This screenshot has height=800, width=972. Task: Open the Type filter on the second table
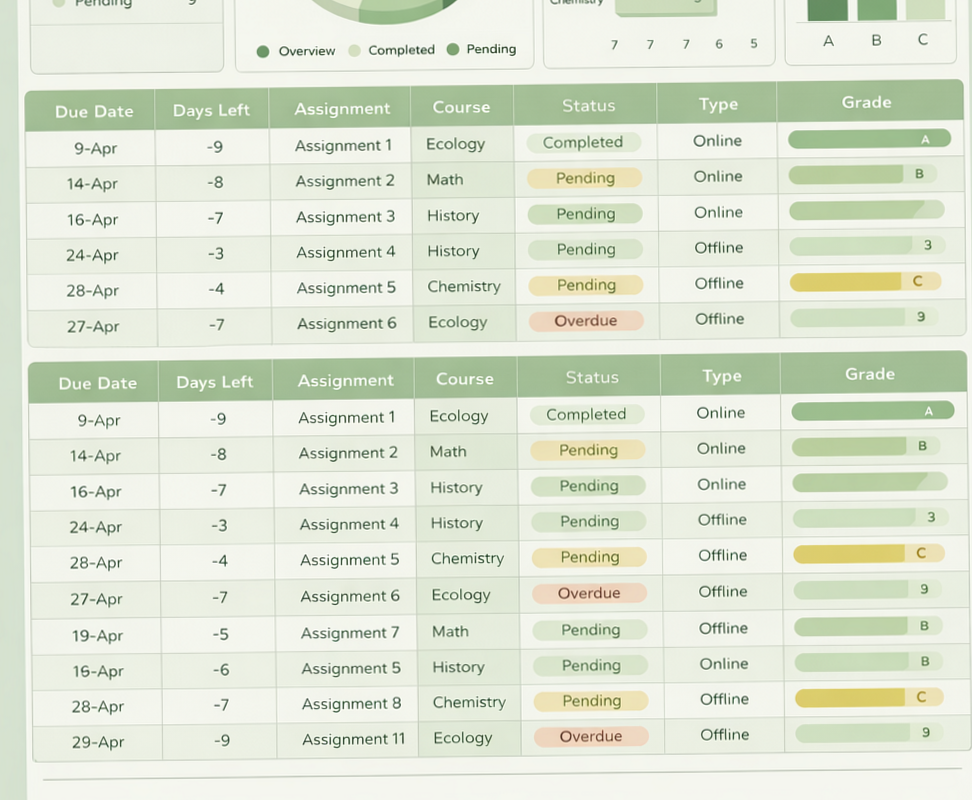pos(722,376)
